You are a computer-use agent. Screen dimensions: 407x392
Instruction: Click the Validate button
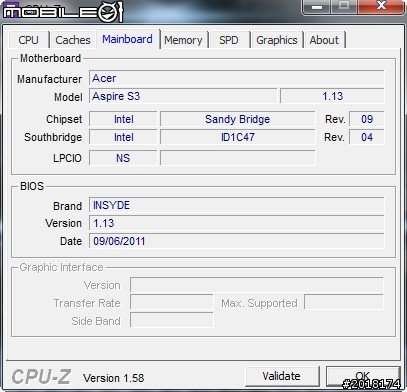tap(282, 376)
